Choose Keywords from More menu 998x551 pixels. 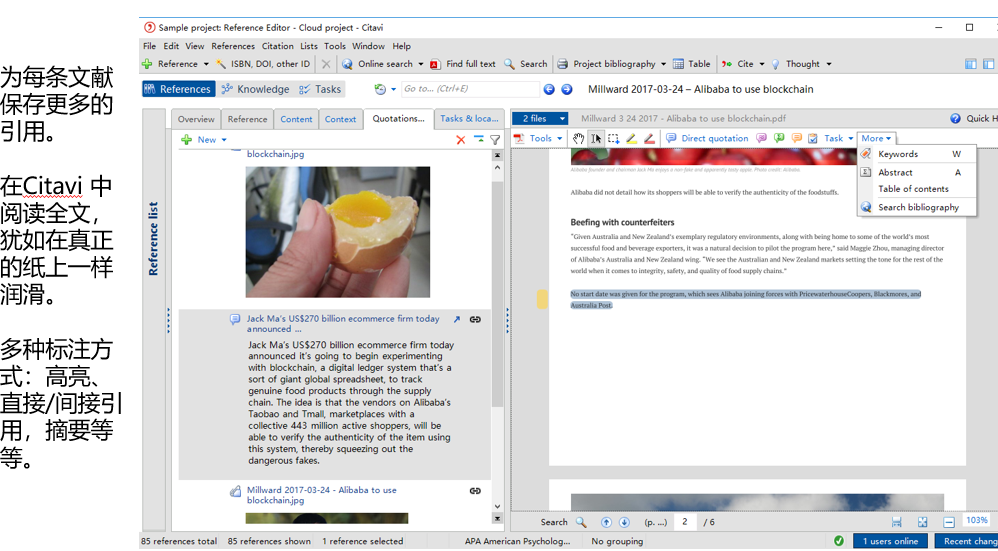tap(917, 154)
